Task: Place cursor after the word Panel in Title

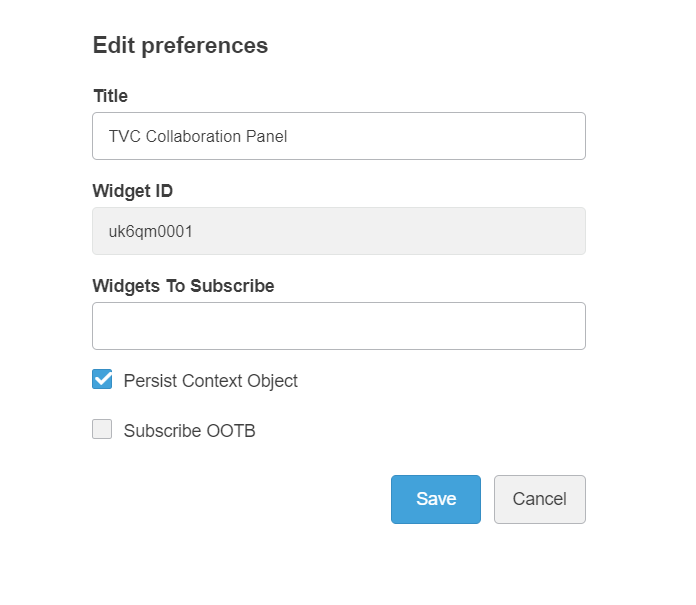Action: [290, 136]
